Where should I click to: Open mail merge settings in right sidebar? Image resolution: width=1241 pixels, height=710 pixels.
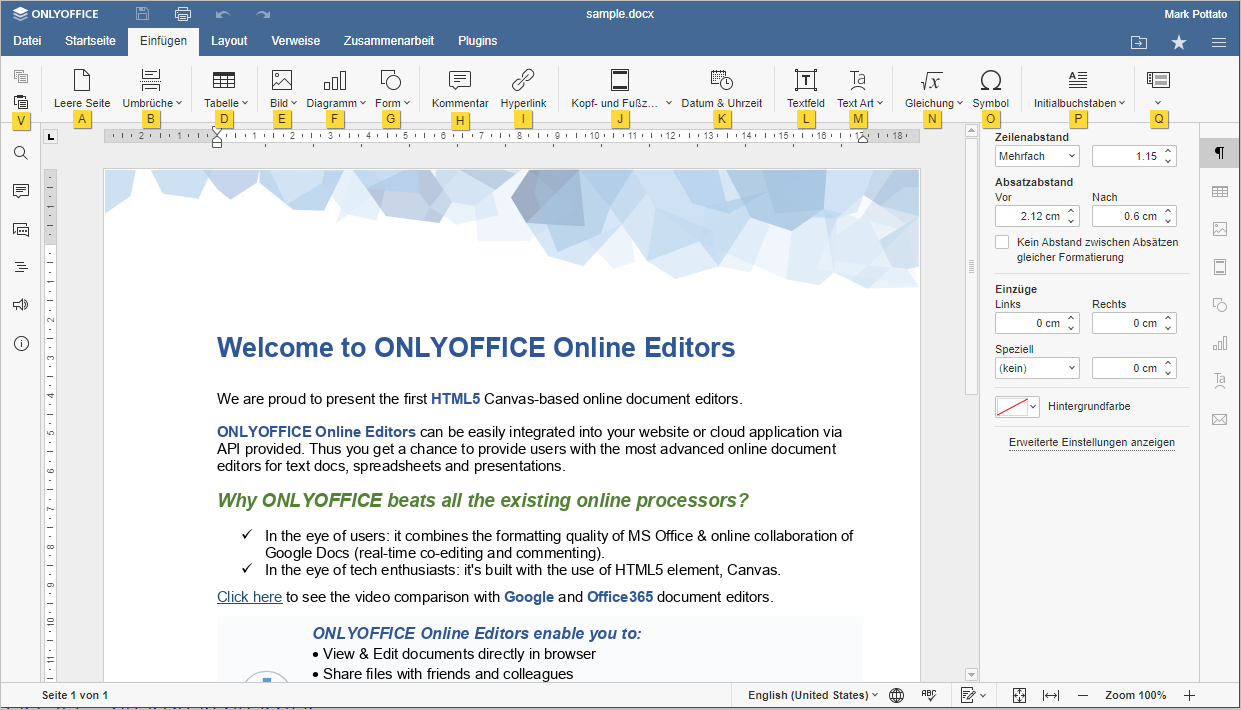(x=1219, y=420)
